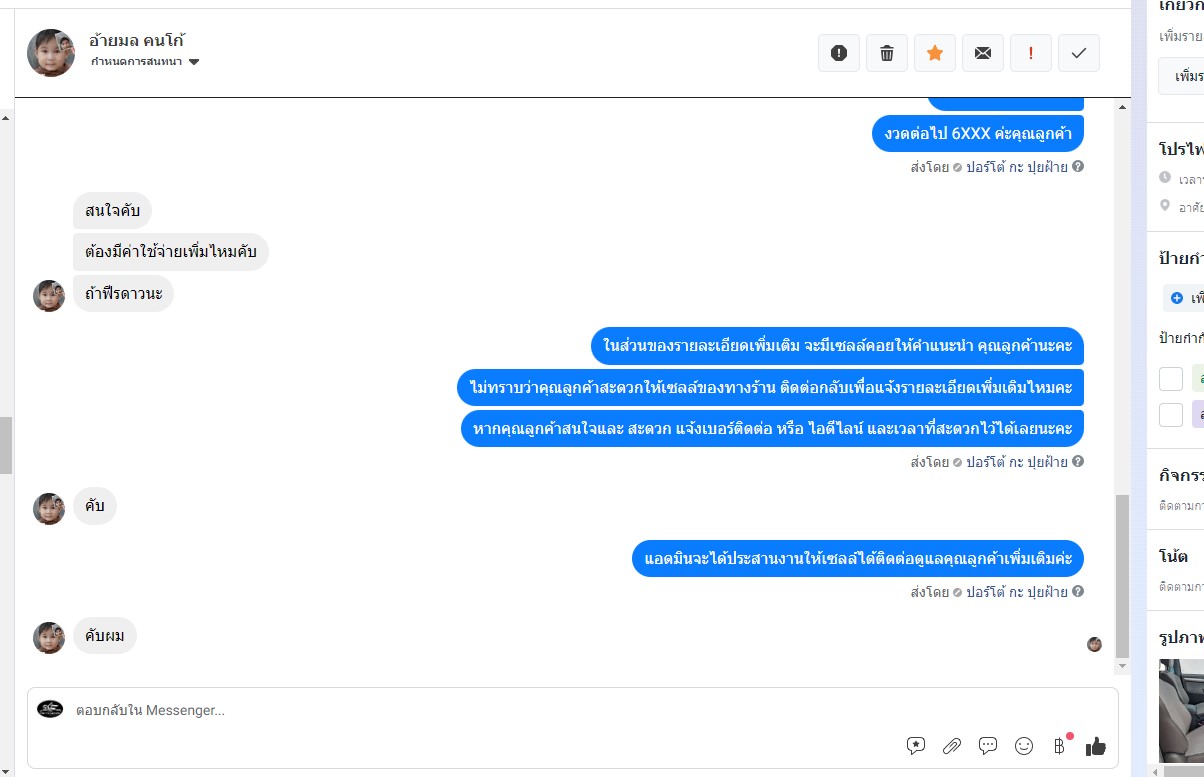Open the emoji picker smiley icon
The height and width of the screenshot is (777, 1204).
pos(1024,745)
